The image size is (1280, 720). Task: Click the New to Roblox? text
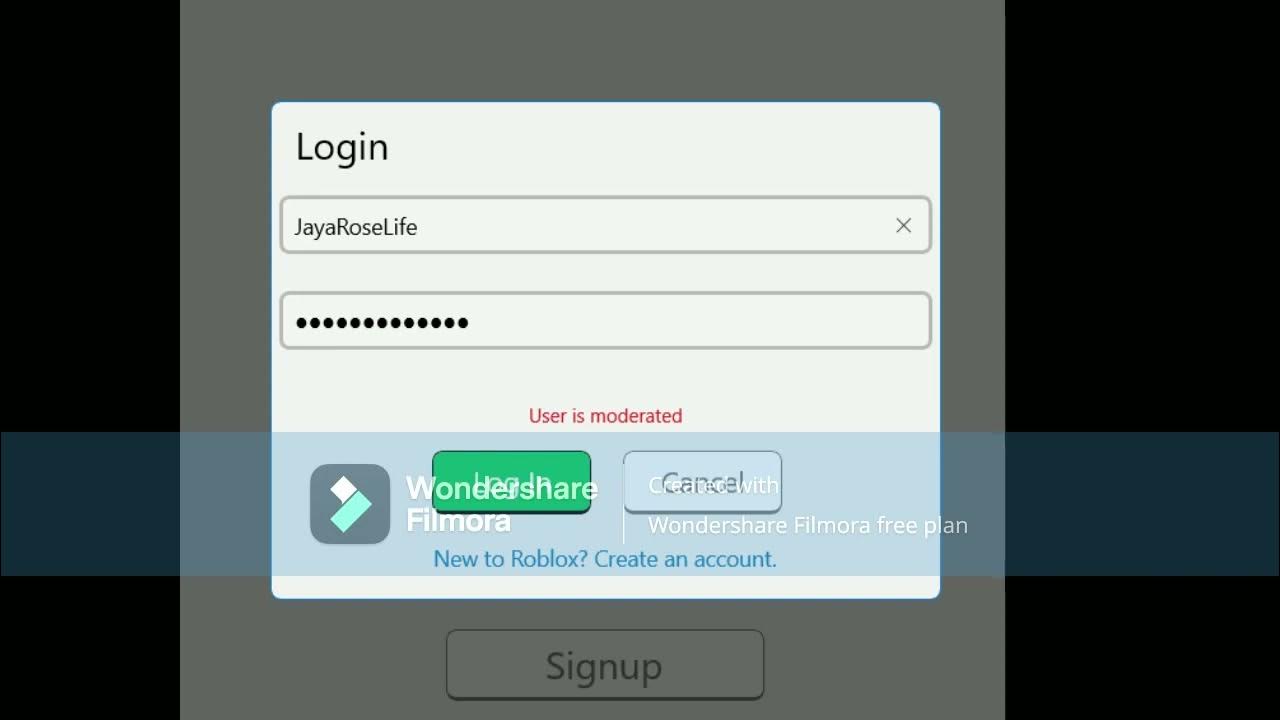click(511, 559)
